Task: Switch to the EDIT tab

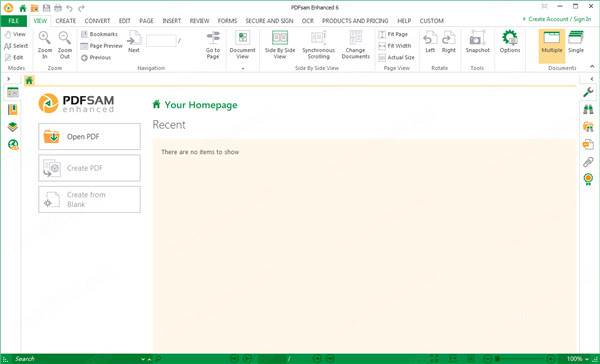Action: click(125, 21)
